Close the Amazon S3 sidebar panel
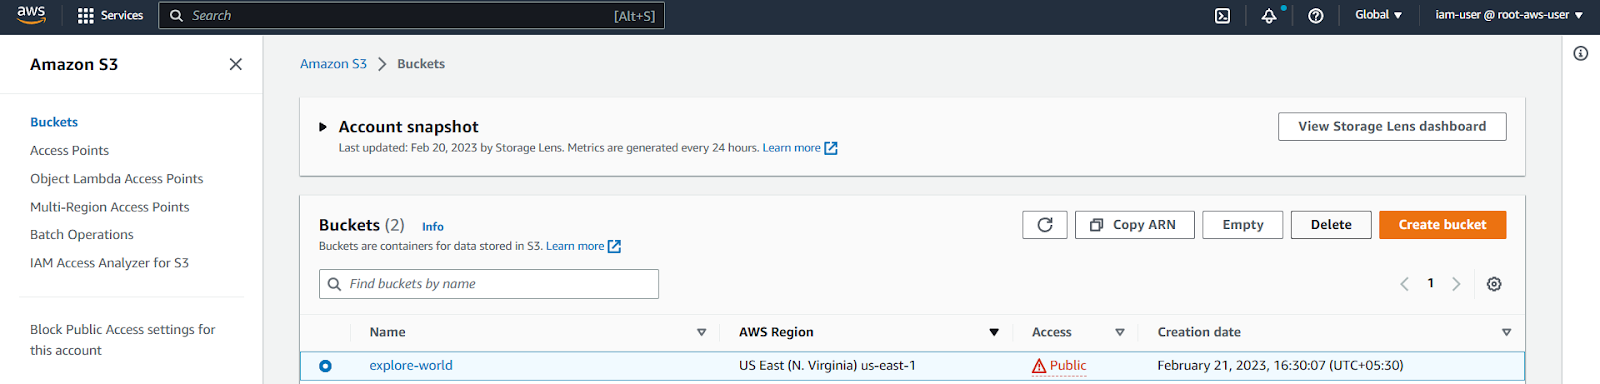Image resolution: width=1600 pixels, height=384 pixels. [236, 64]
